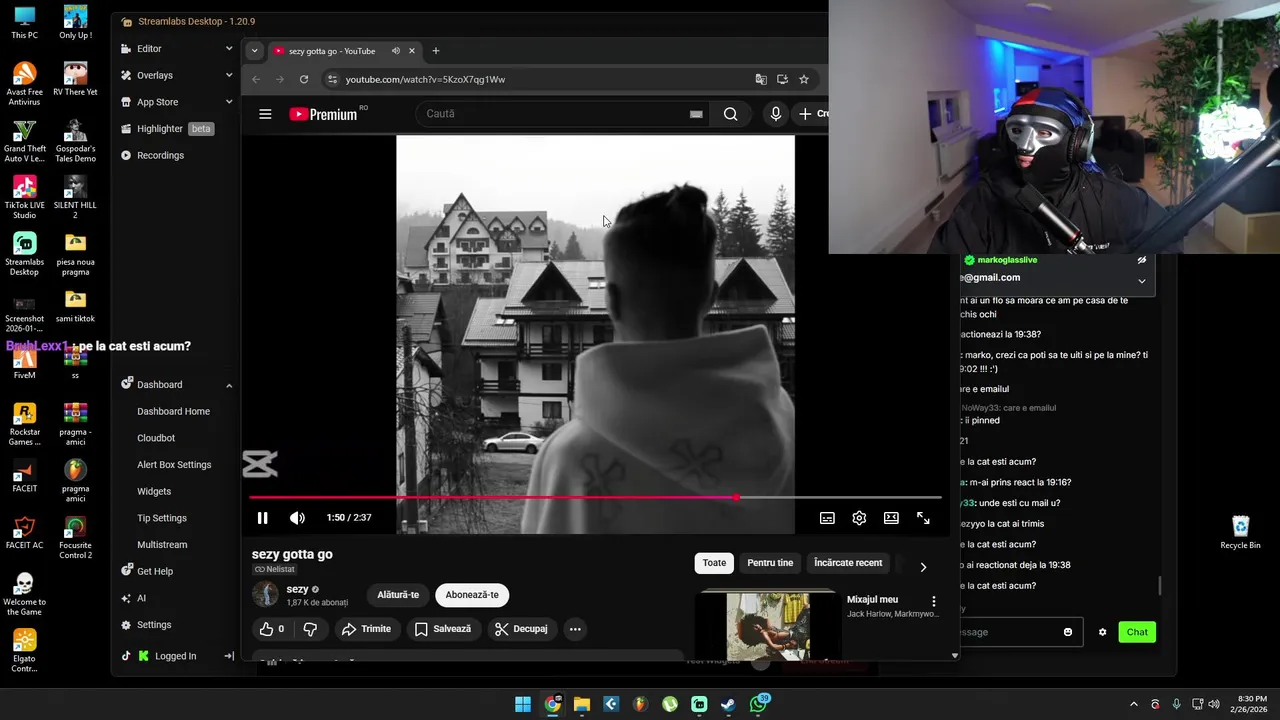Reload the YouTube page

tap(304, 79)
